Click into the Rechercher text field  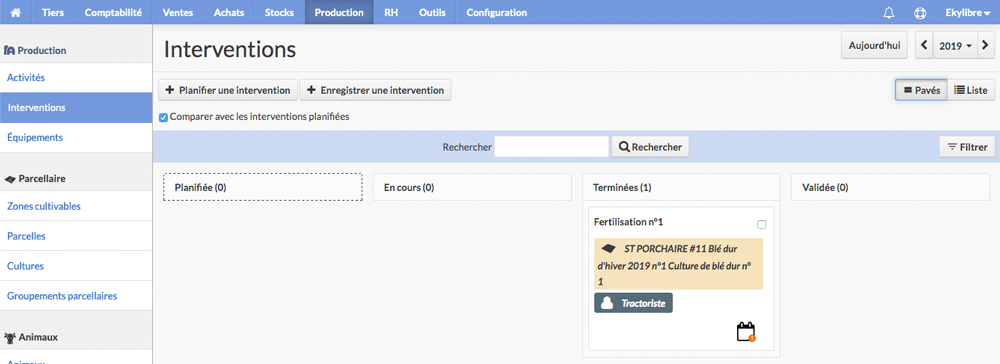click(x=552, y=147)
